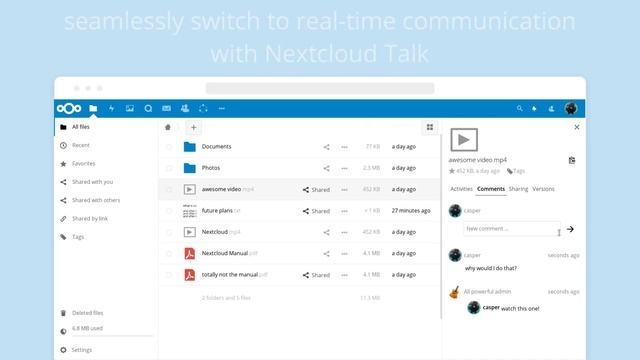Go to home folder breadcrumb icon
640x360 pixels.
(168, 127)
